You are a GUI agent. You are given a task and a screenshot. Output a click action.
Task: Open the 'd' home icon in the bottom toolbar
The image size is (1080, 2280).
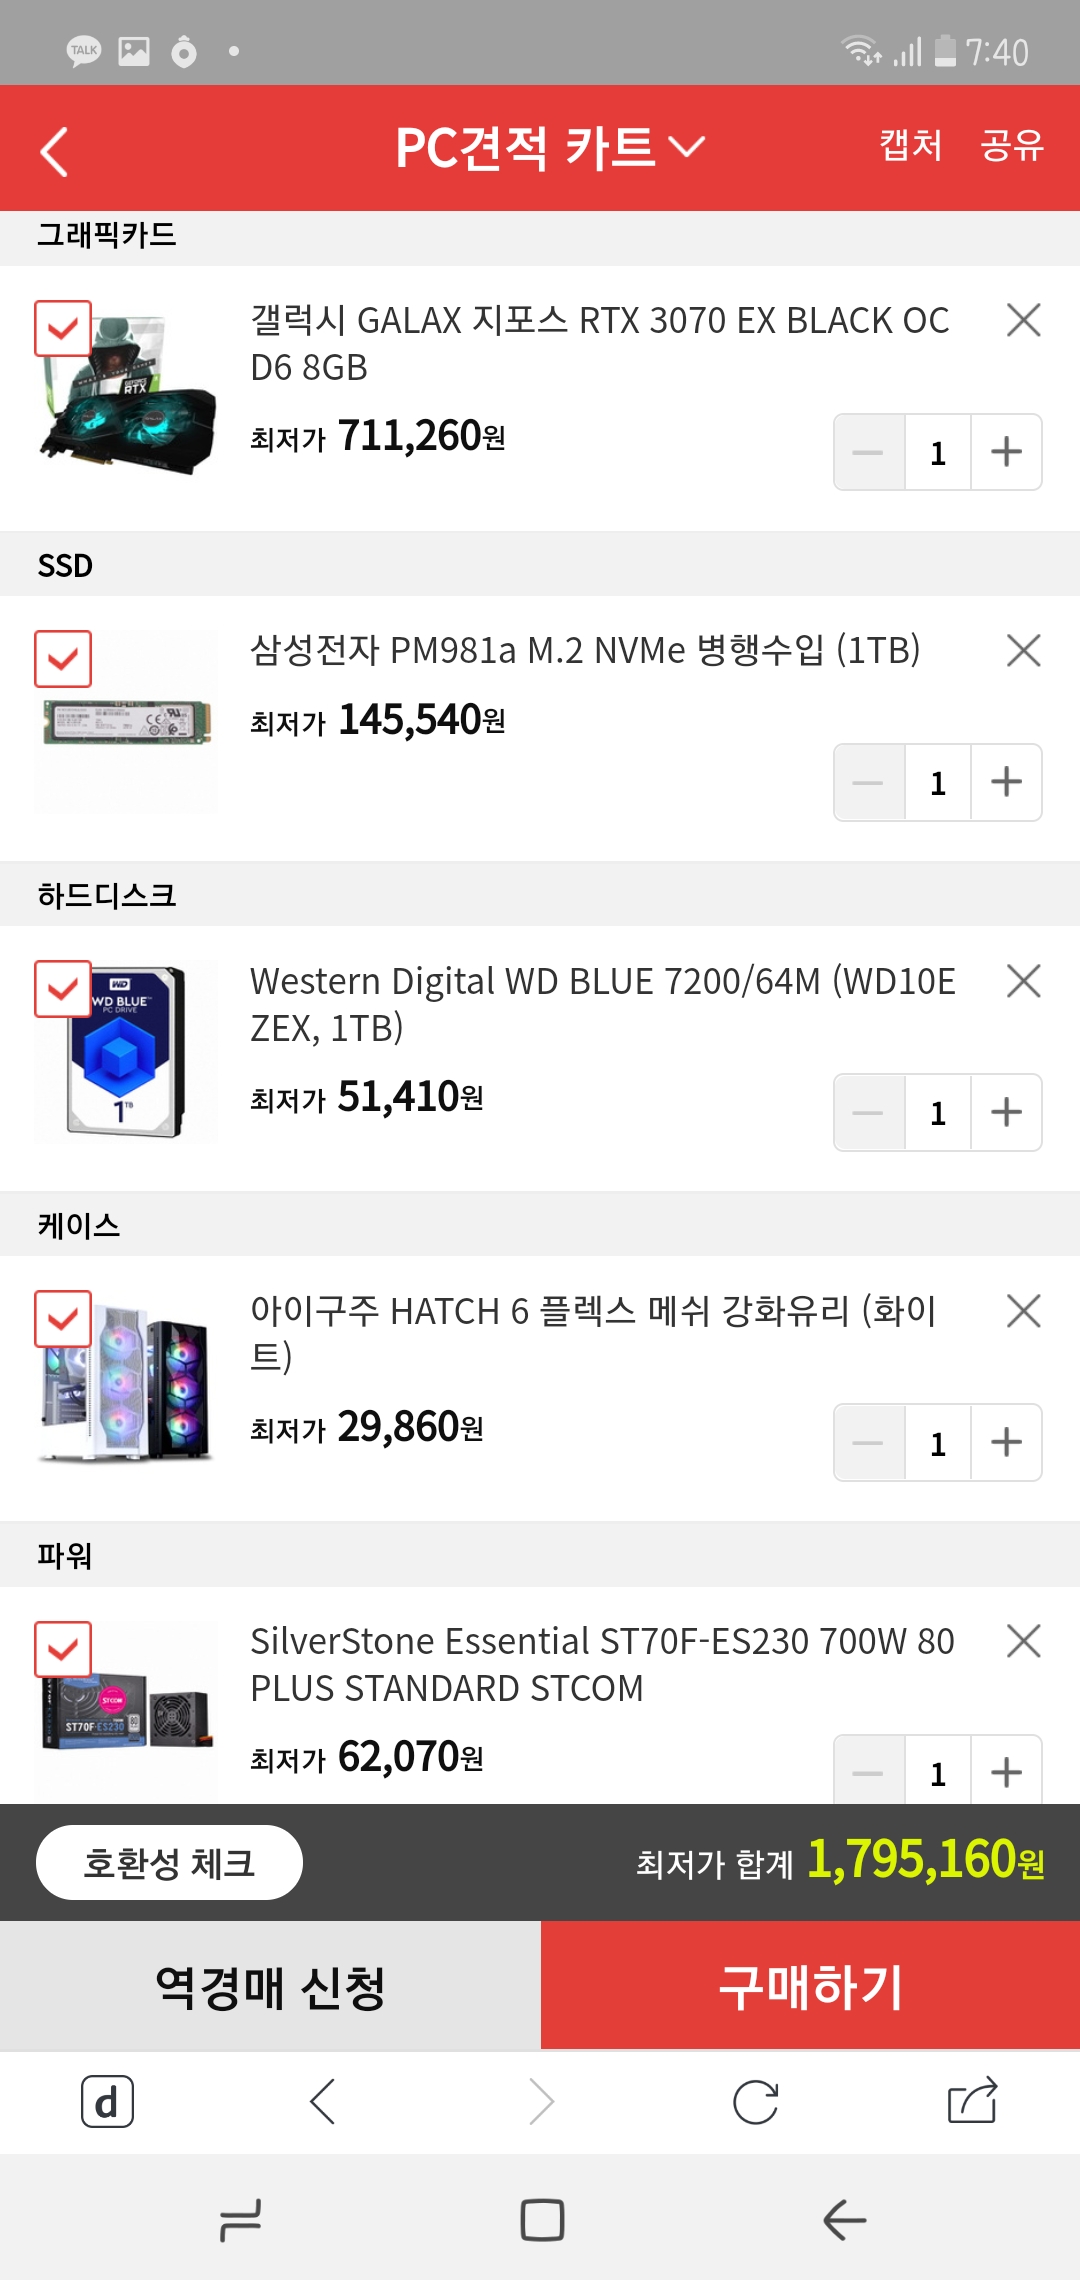tap(107, 2101)
